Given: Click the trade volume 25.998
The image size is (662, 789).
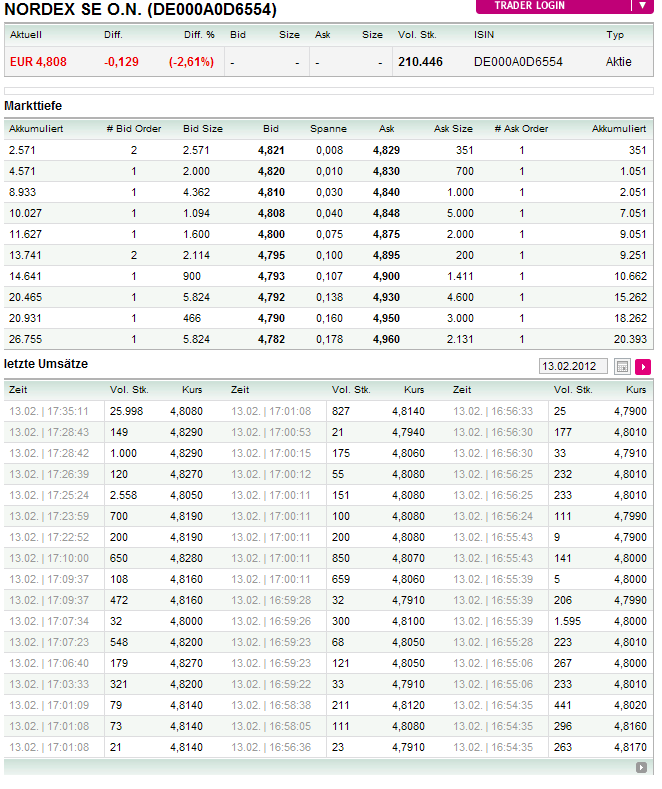Looking at the screenshot, I should click(x=126, y=412).
